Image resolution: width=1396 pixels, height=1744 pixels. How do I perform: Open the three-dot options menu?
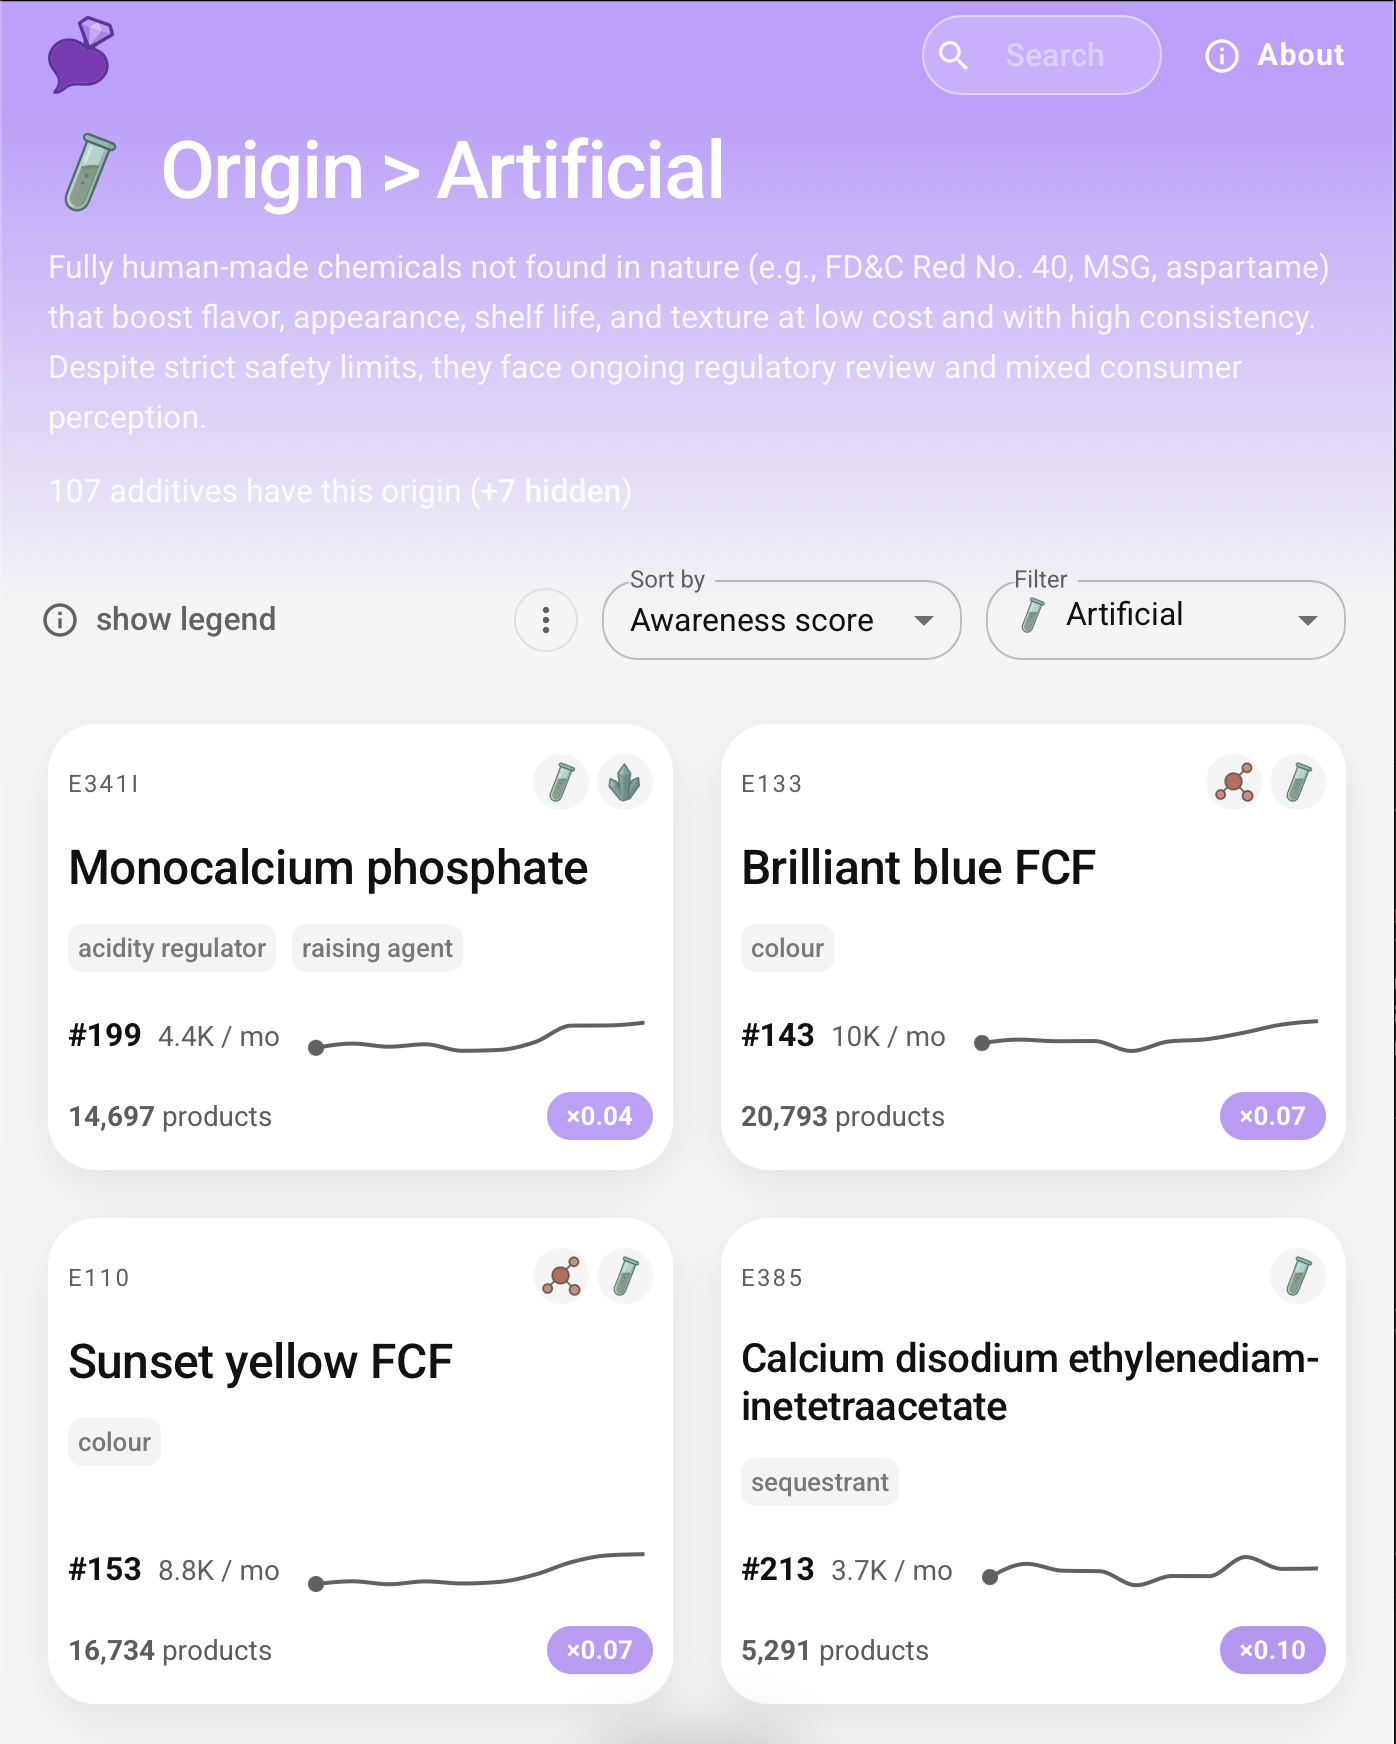pyautogui.click(x=546, y=620)
